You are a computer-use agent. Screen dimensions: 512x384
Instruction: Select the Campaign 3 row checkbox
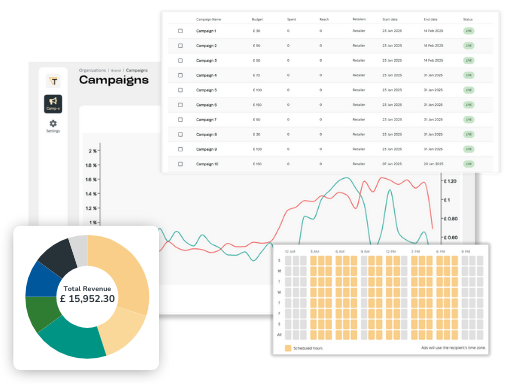180,60
